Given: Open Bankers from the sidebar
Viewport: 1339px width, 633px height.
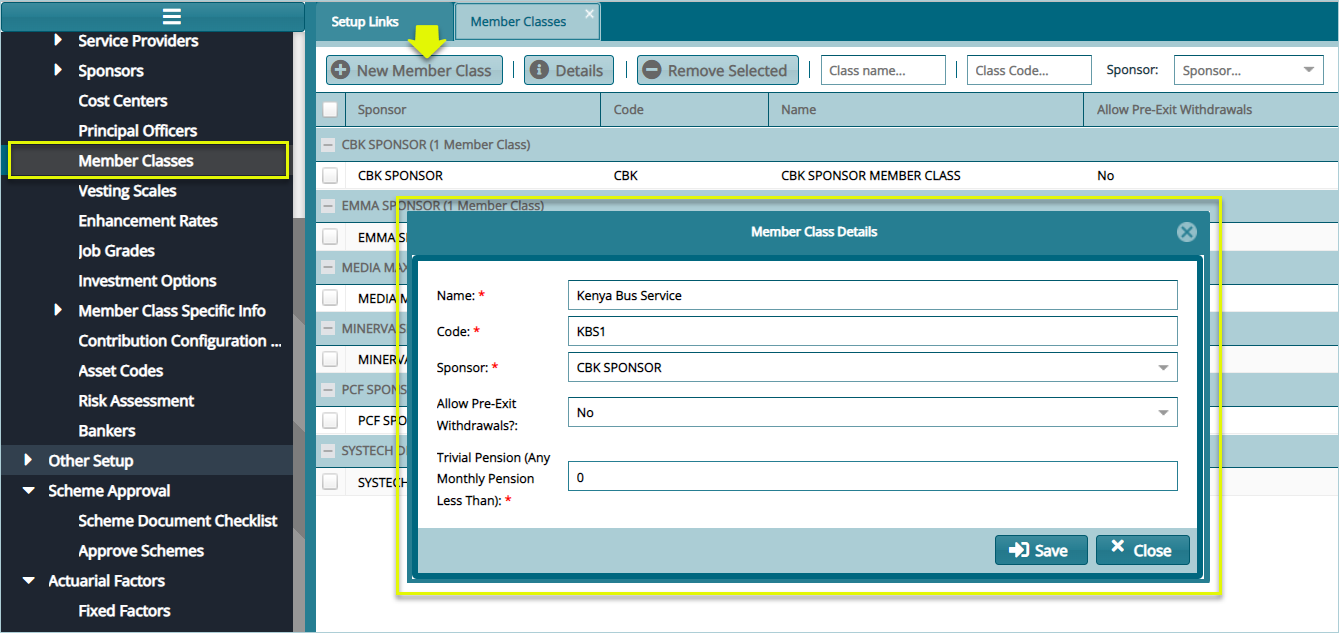Looking at the screenshot, I should [107, 431].
